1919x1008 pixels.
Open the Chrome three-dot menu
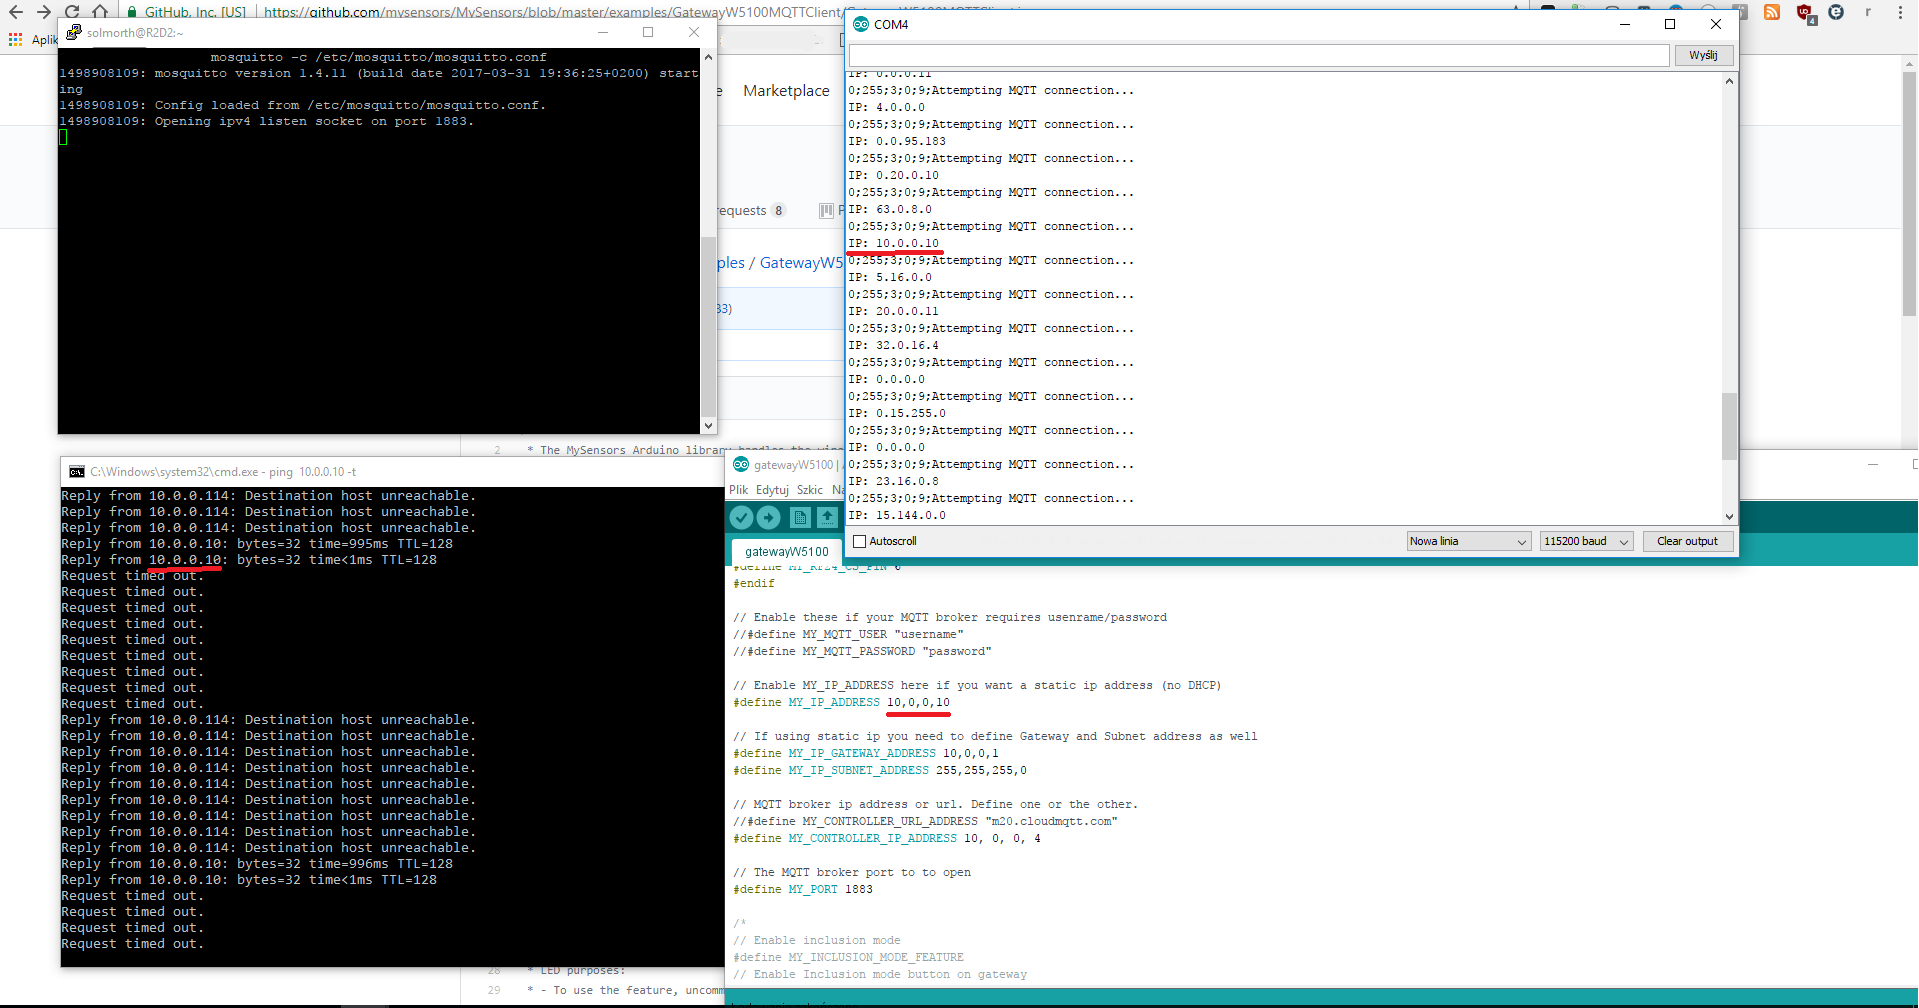point(1900,12)
